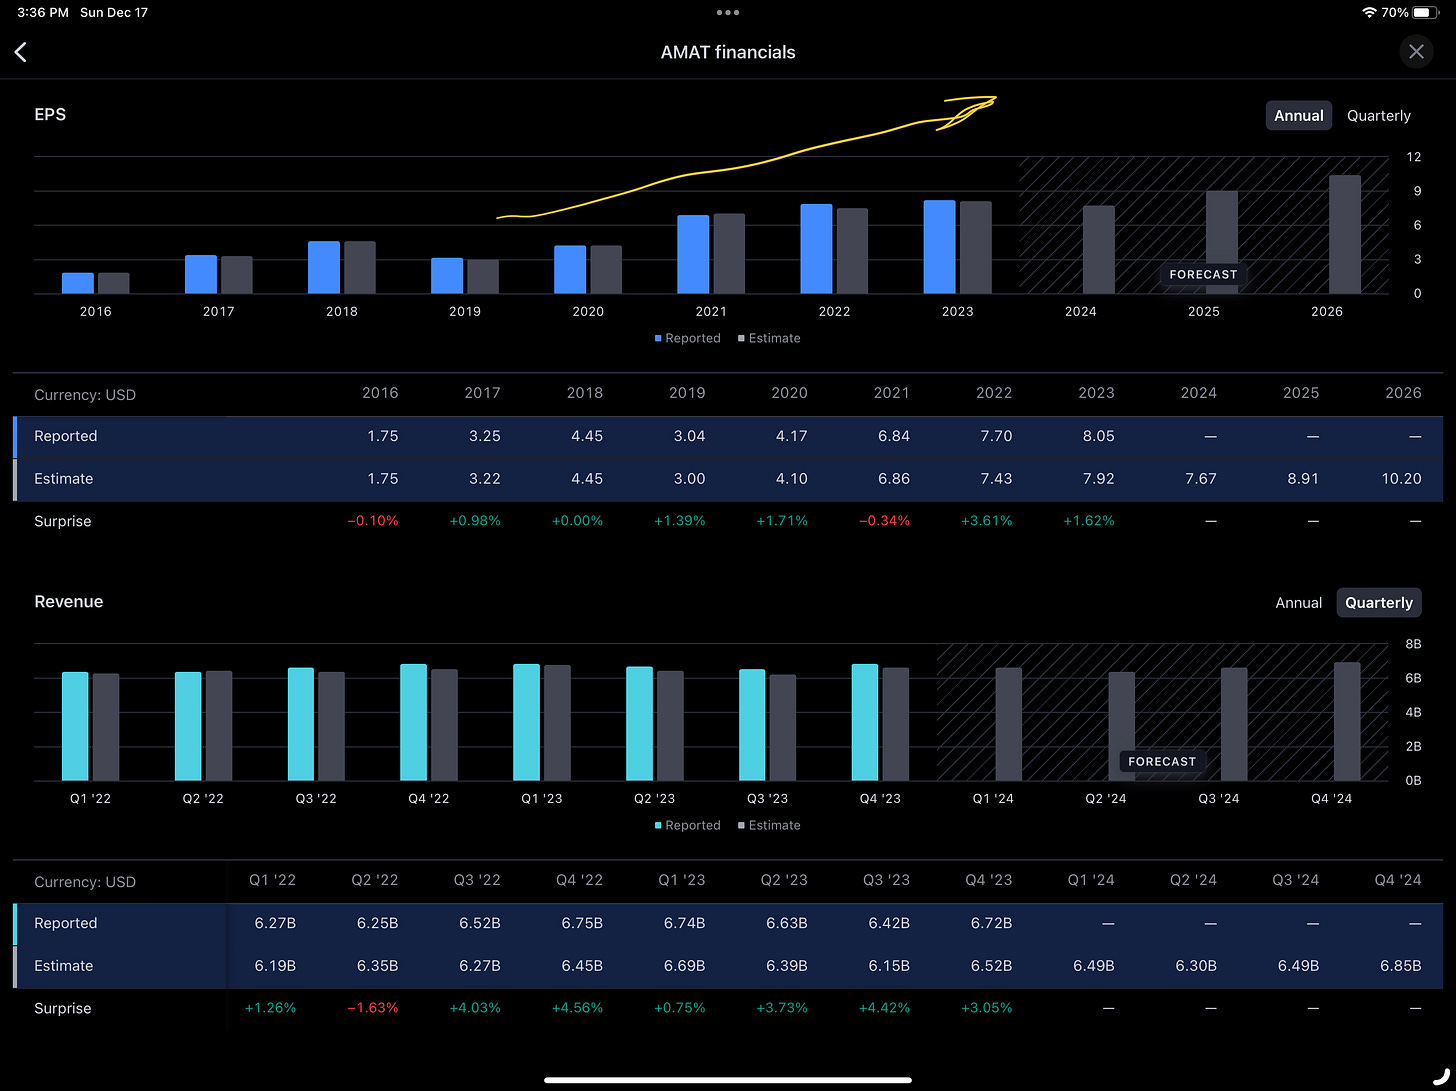Click reported EPS value 6.84
Screen dimensions: 1456x1091
pos(892,436)
